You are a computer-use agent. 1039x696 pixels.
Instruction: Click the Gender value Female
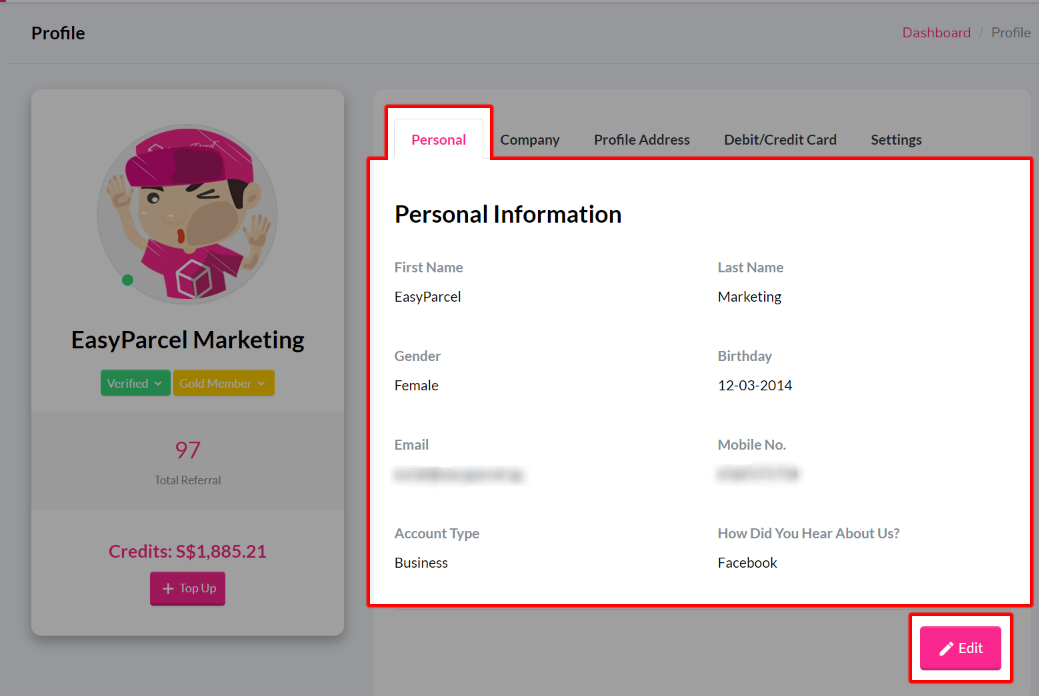coord(416,385)
